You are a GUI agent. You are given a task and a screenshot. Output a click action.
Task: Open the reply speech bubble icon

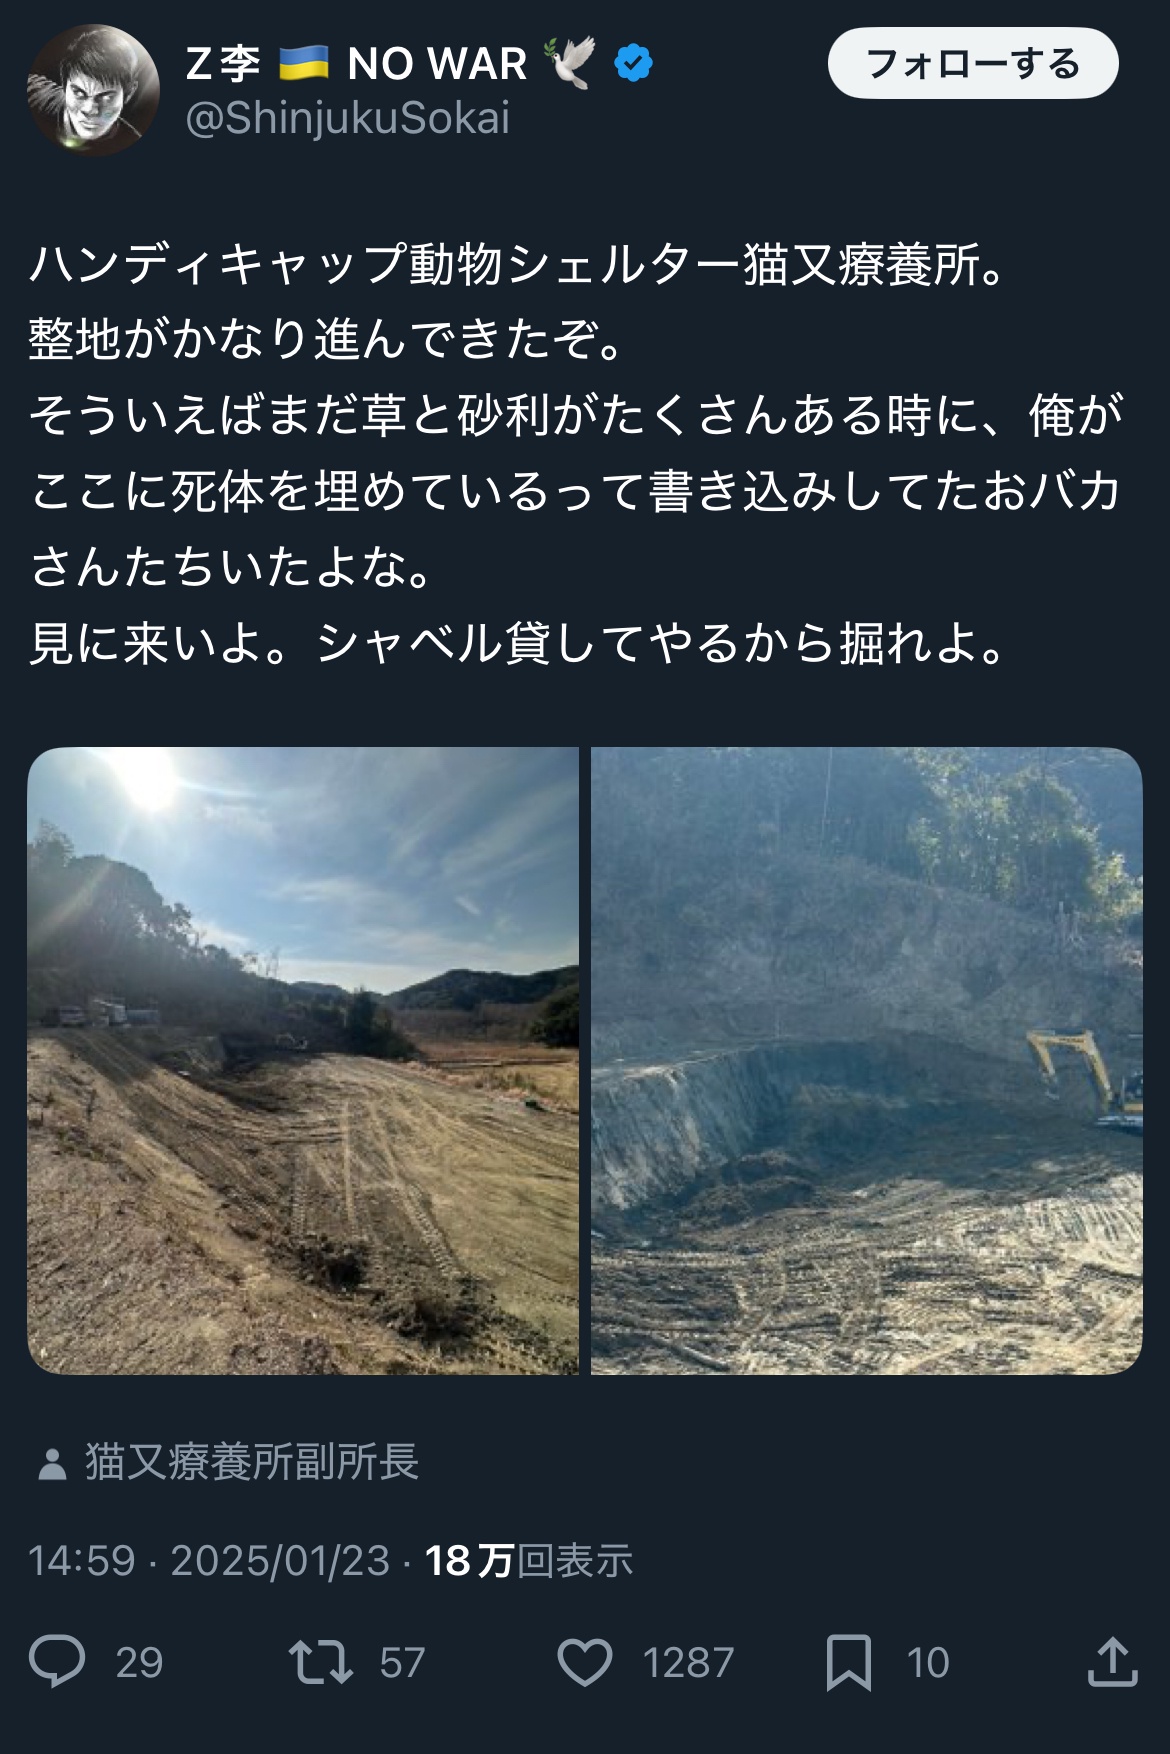pyautogui.click(x=57, y=1661)
